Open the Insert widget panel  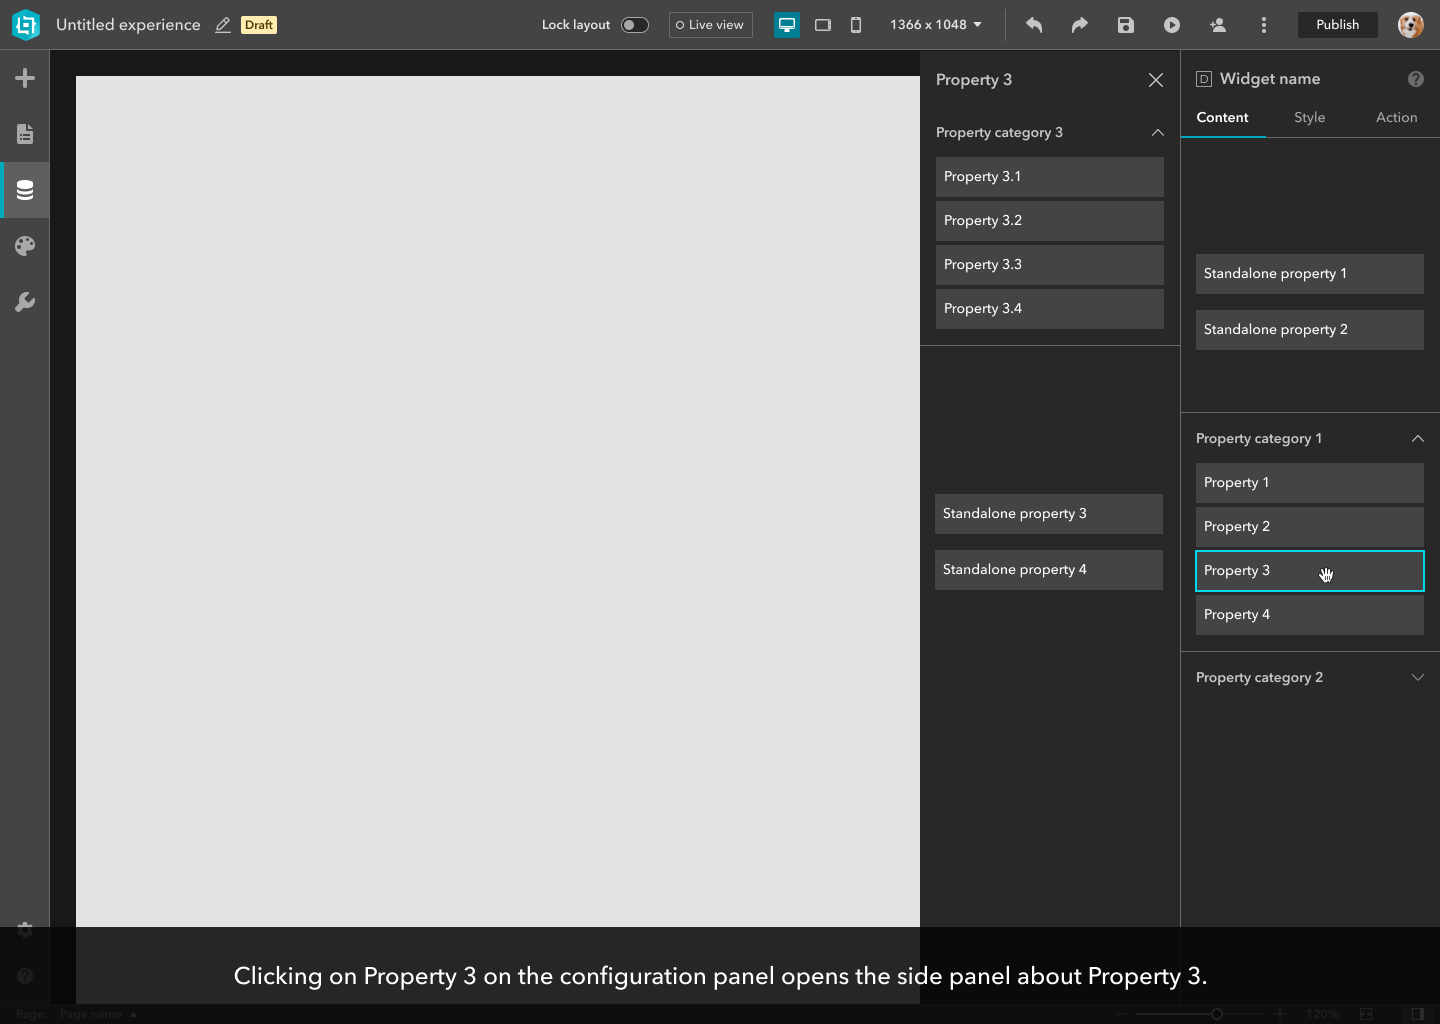pos(25,77)
